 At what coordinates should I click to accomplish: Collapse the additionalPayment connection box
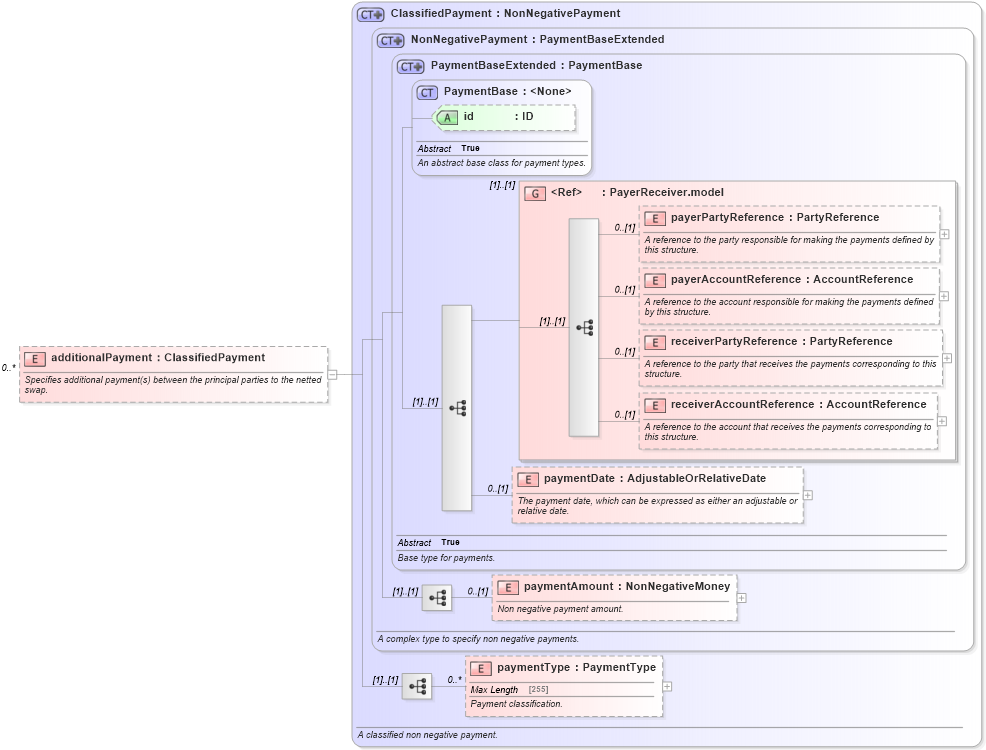(x=330, y=375)
